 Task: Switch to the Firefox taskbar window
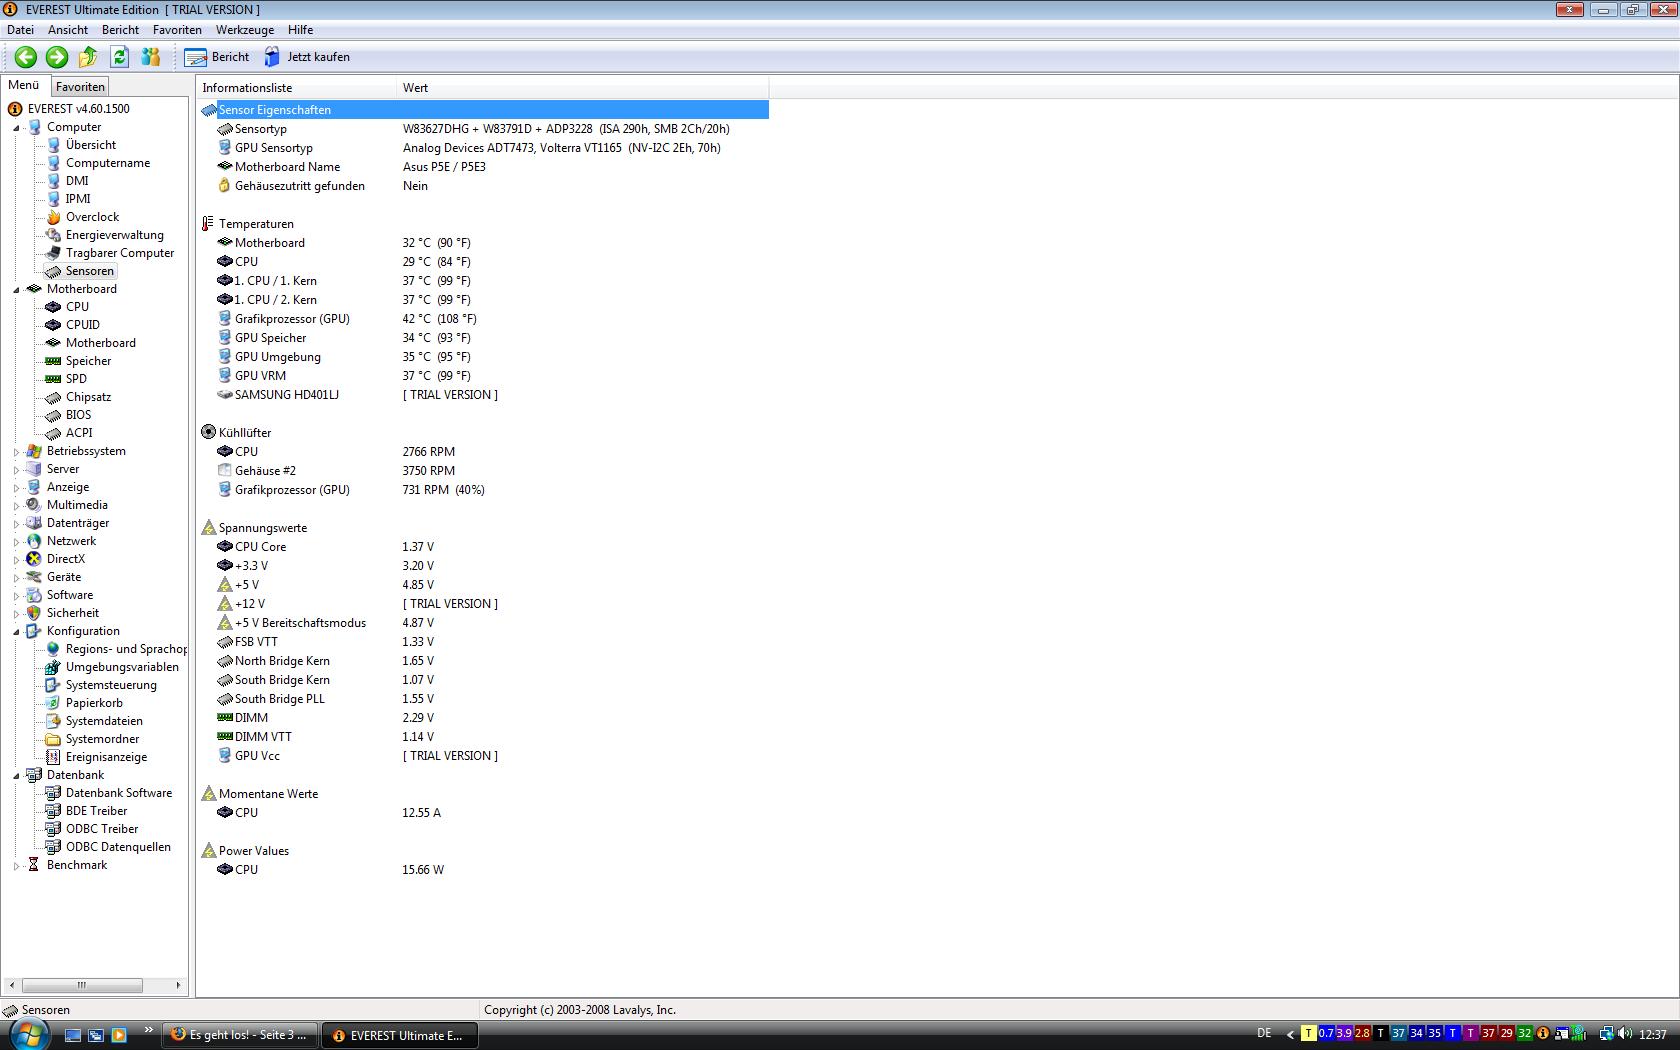(240, 1035)
